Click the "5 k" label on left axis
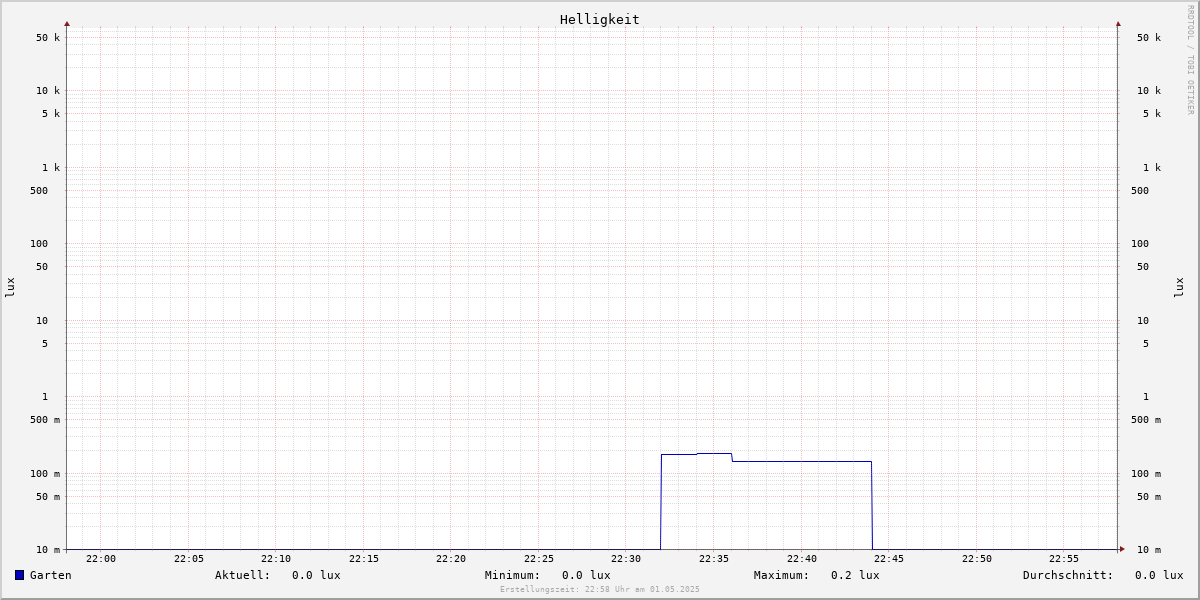The height and width of the screenshot is (600, 1200). 51,114
